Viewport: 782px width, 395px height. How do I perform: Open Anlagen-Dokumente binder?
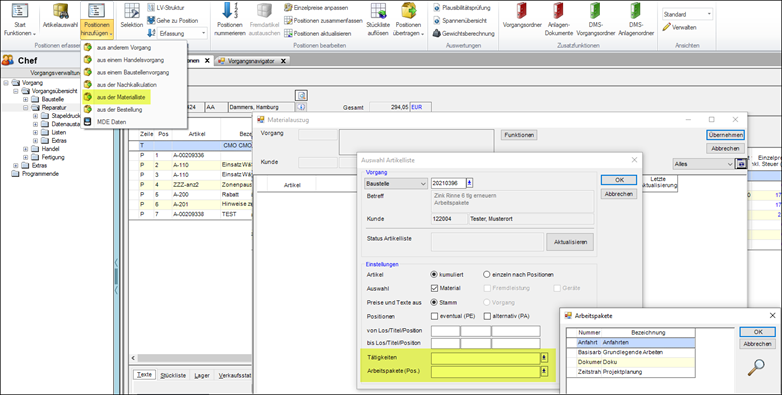point(560,20)
